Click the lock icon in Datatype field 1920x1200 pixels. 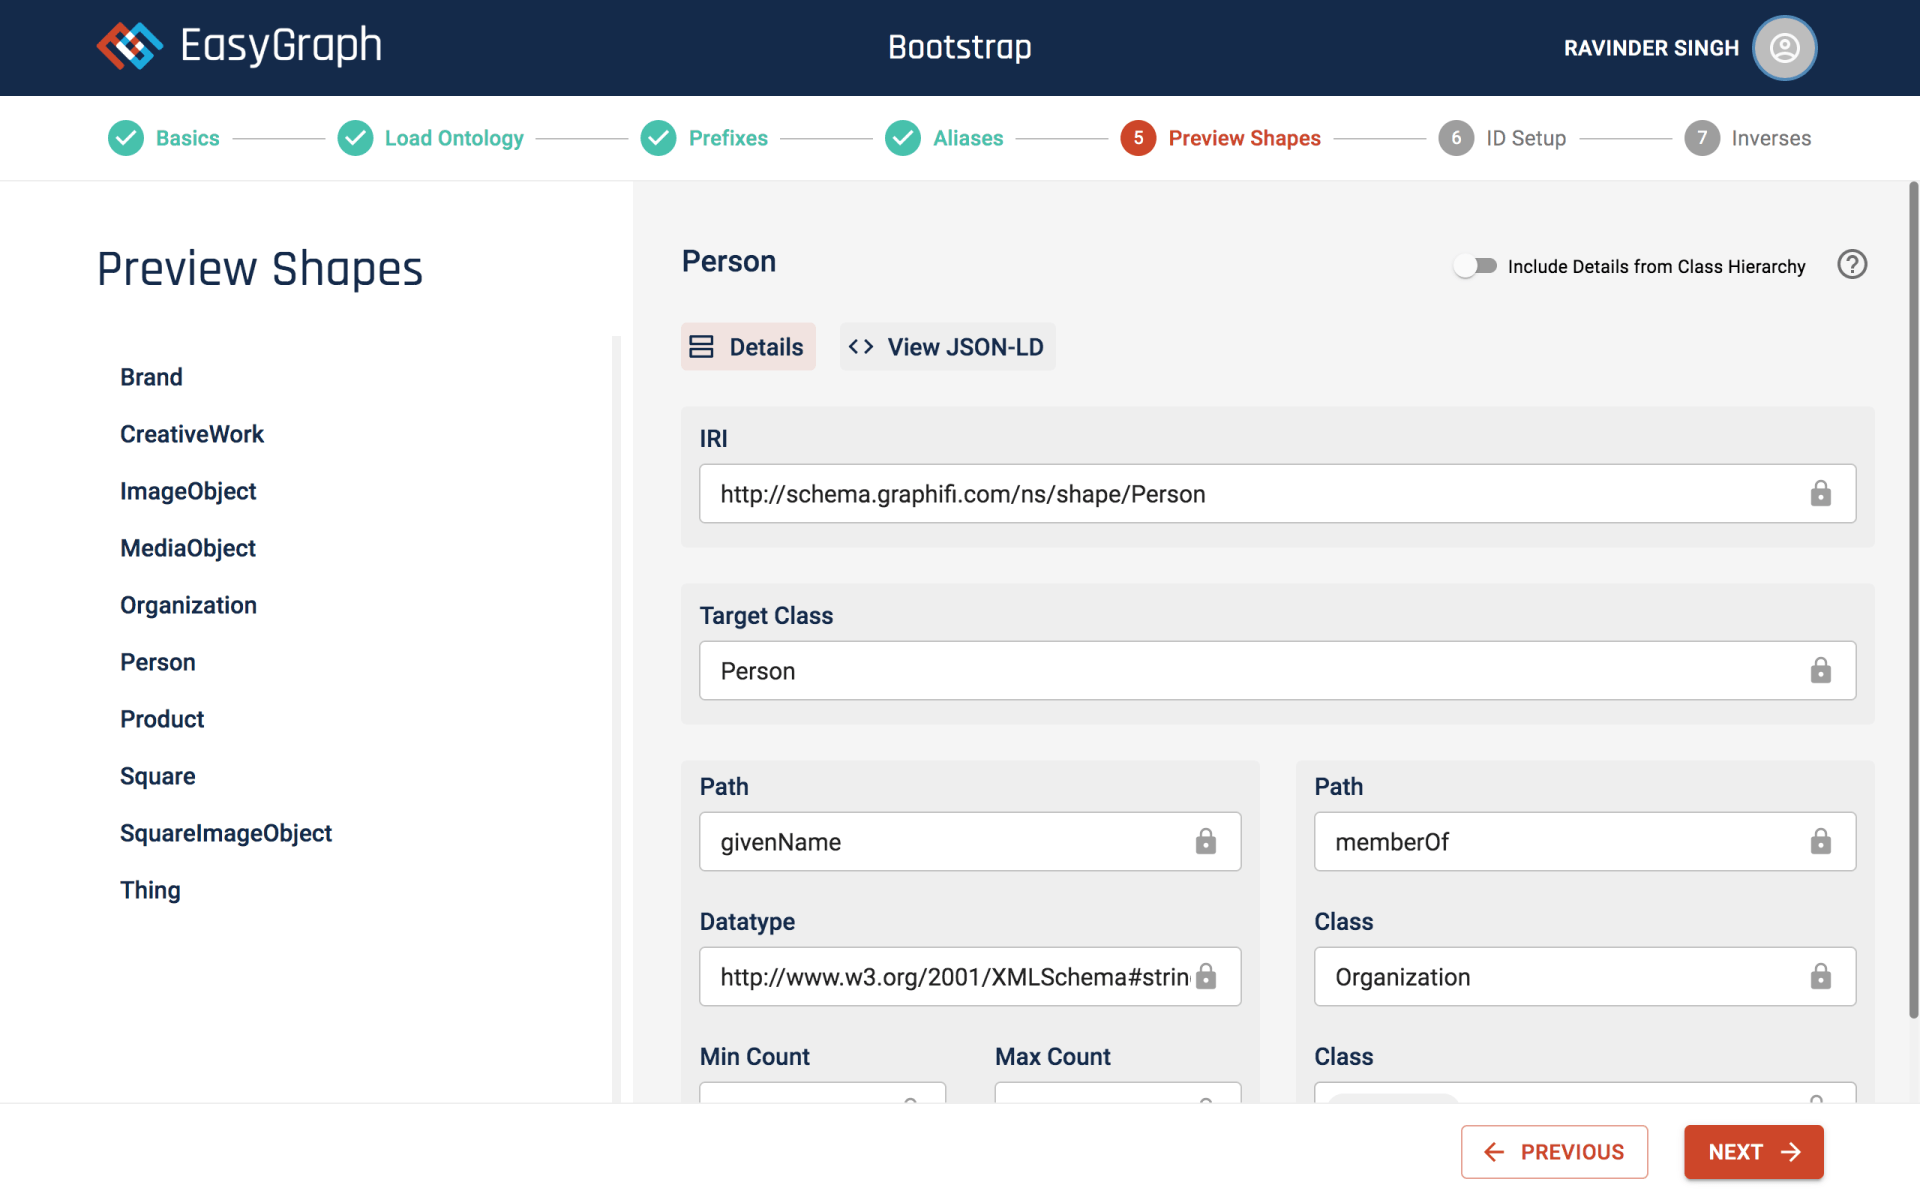pyautogui.click(x=1206, y=977)
